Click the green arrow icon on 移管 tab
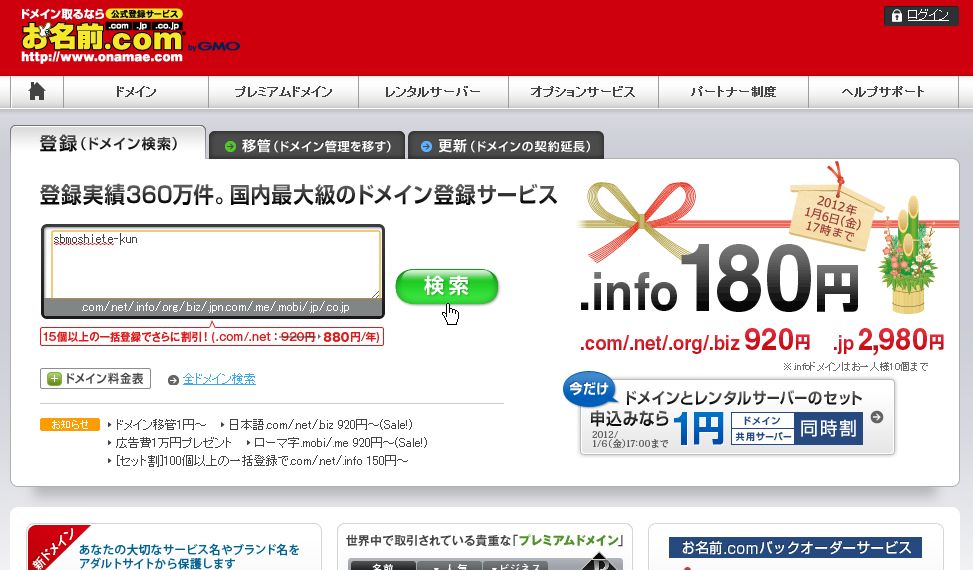 (x=230, y=146)
